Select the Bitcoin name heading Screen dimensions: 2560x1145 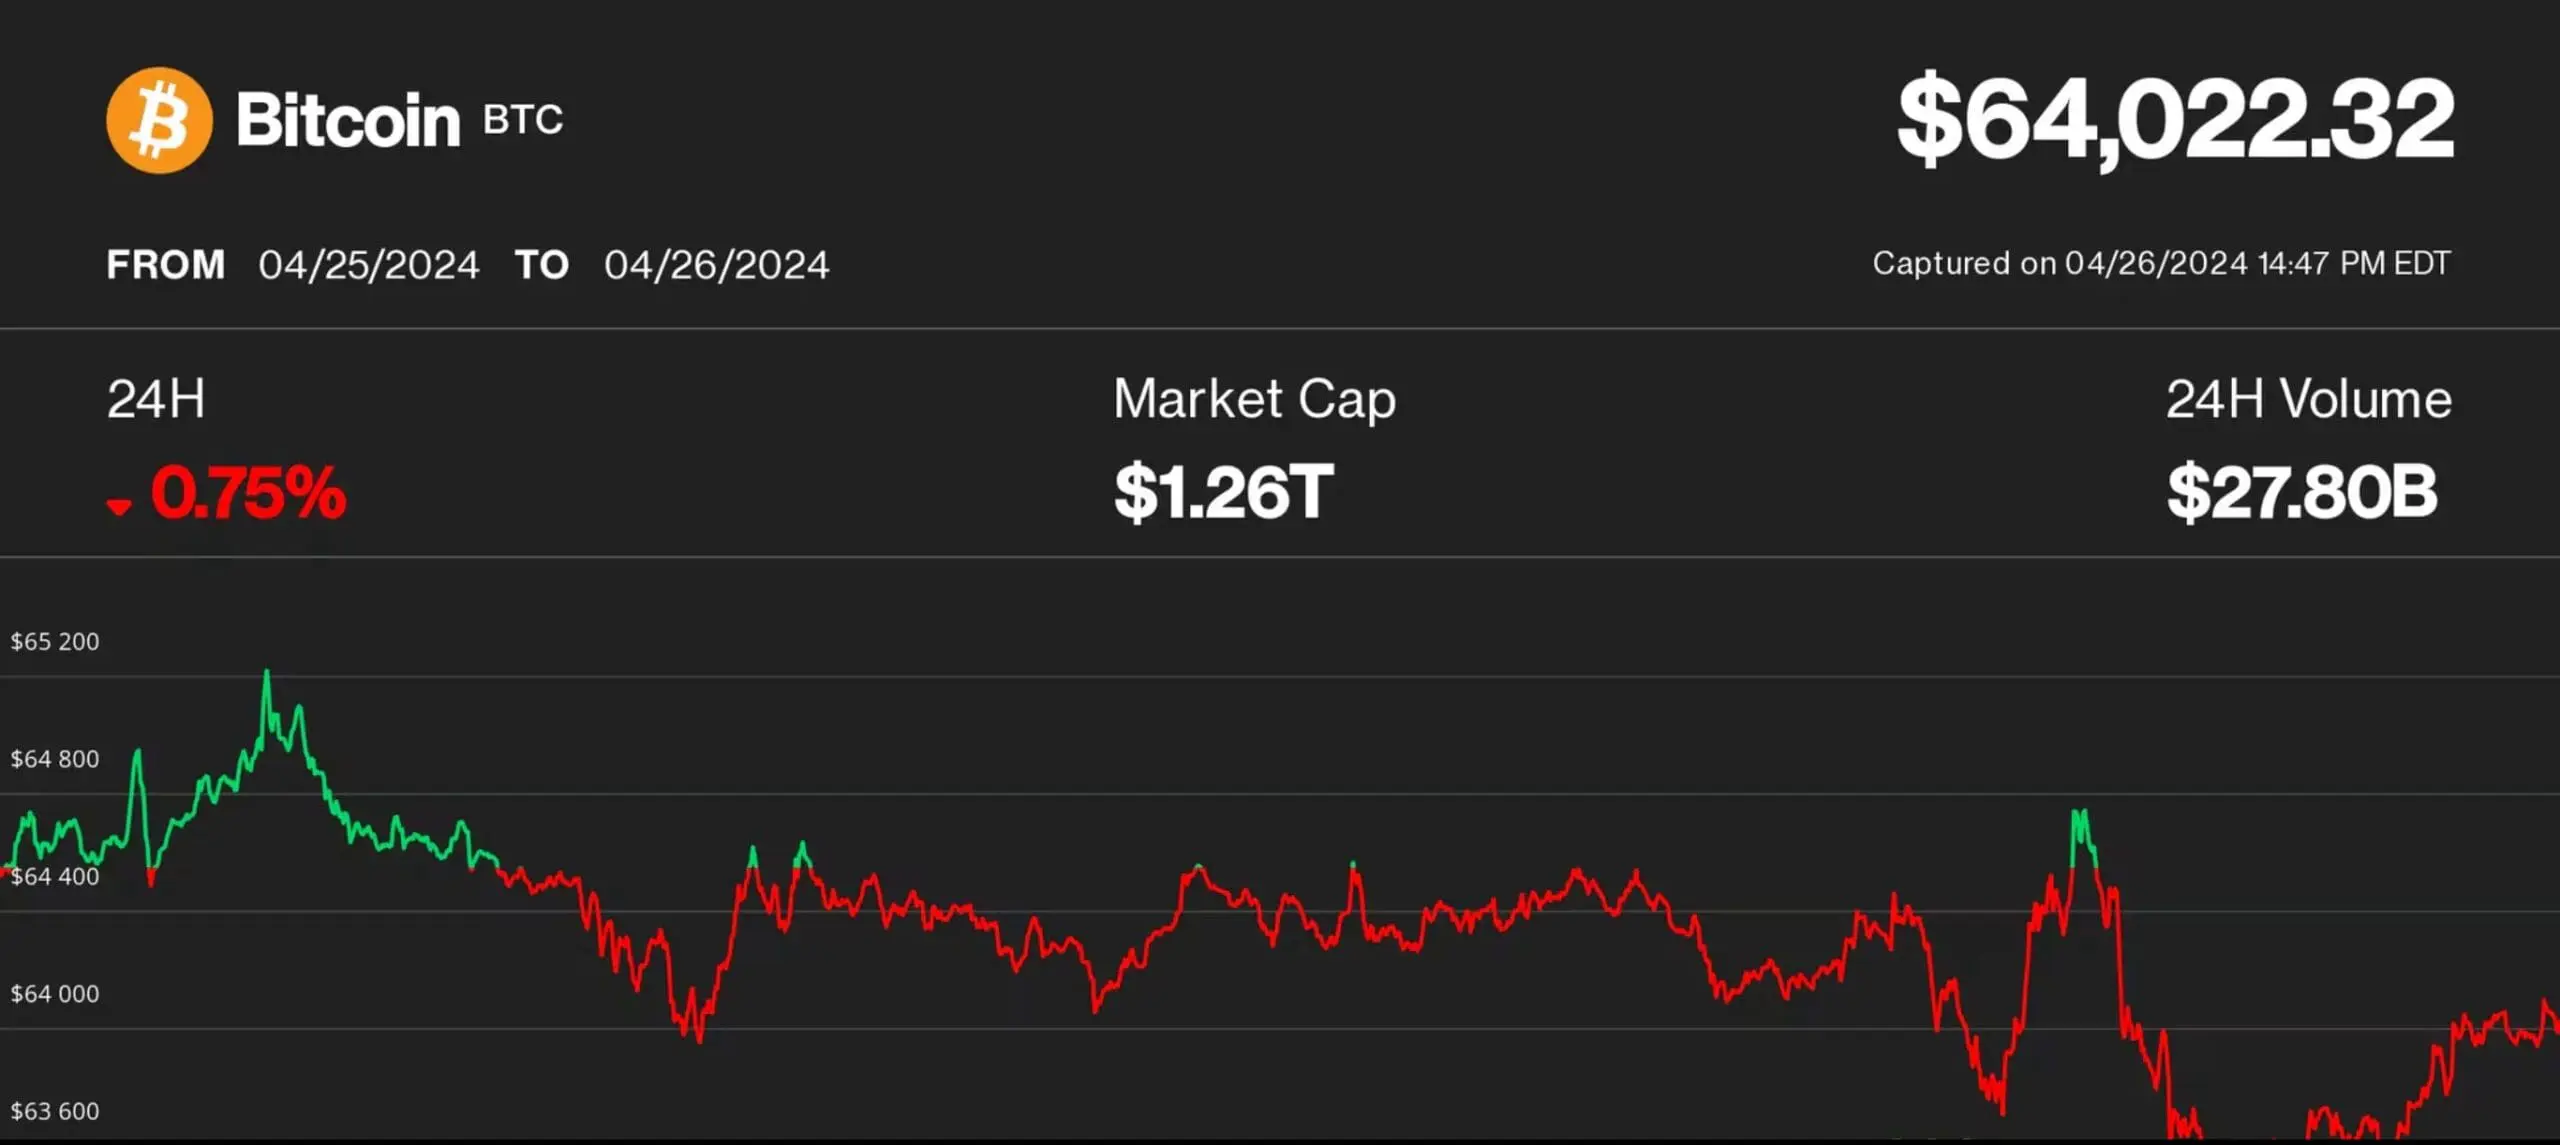click(x=347, y=120)
